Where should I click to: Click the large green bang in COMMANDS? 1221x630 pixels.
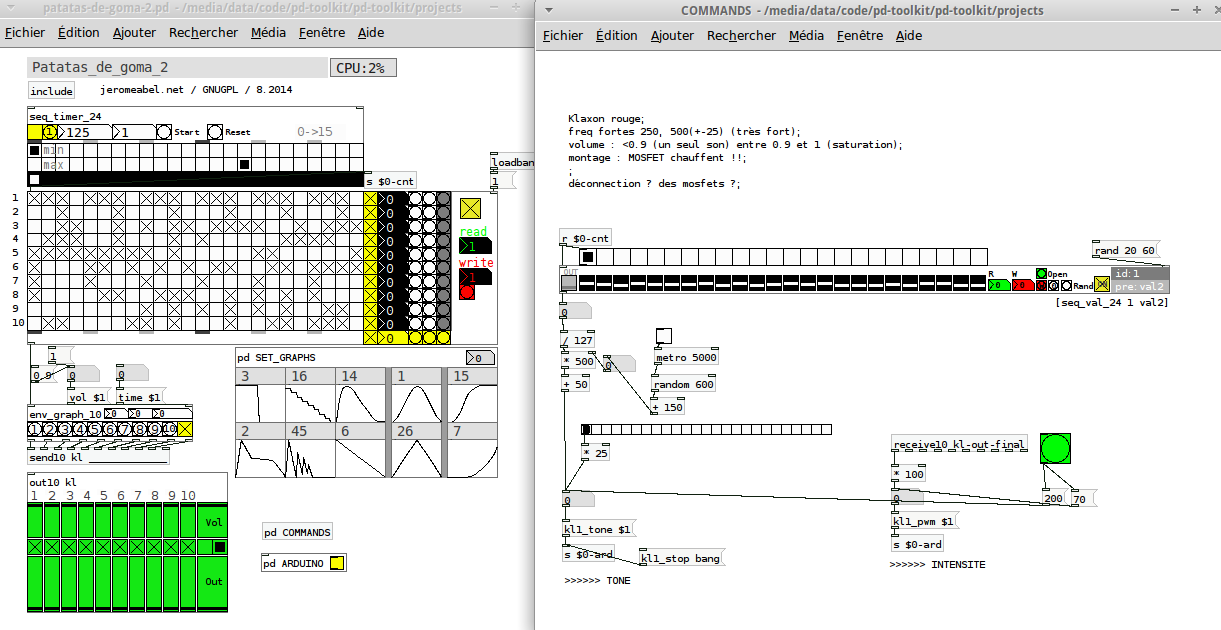click(x=1055, y=448)
